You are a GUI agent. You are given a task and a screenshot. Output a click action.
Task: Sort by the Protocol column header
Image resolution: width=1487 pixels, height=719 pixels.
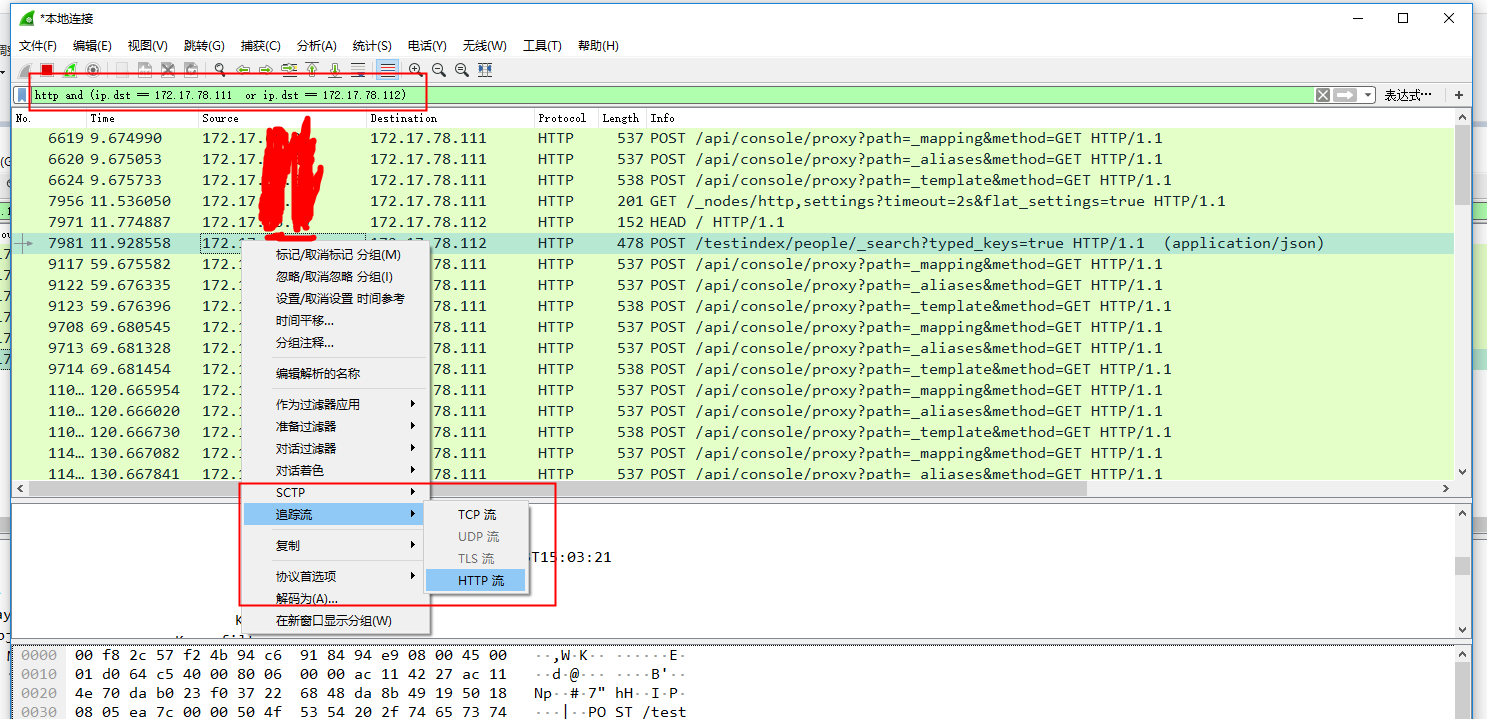pos(566,118)
